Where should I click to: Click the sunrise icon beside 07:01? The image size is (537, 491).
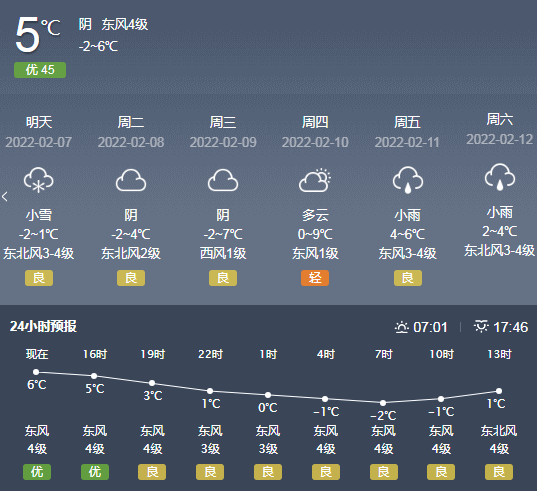(x=402, y=327)
